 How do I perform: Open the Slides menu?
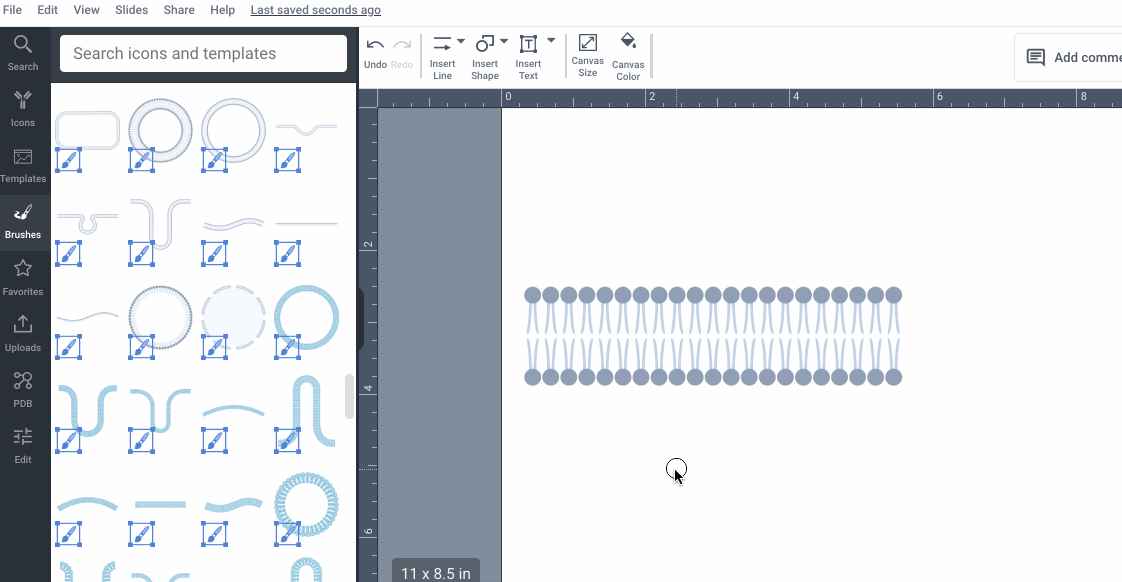coord(131,10)
